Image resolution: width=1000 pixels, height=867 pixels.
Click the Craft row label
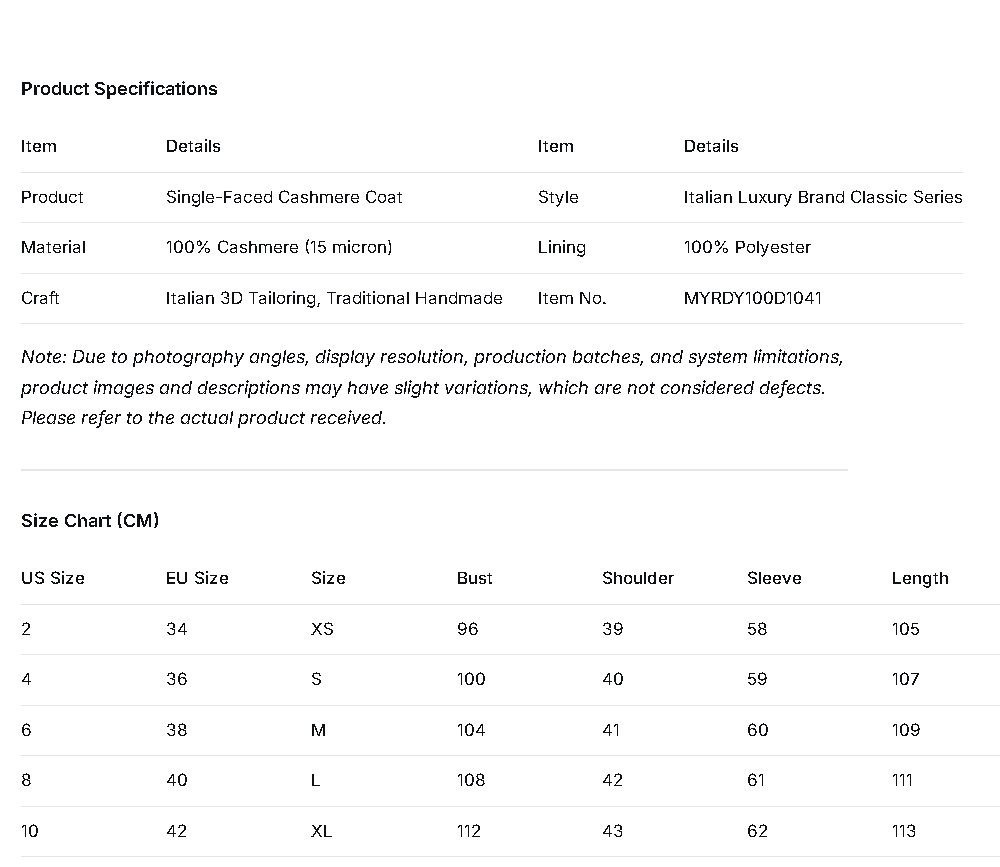point(40,298)
